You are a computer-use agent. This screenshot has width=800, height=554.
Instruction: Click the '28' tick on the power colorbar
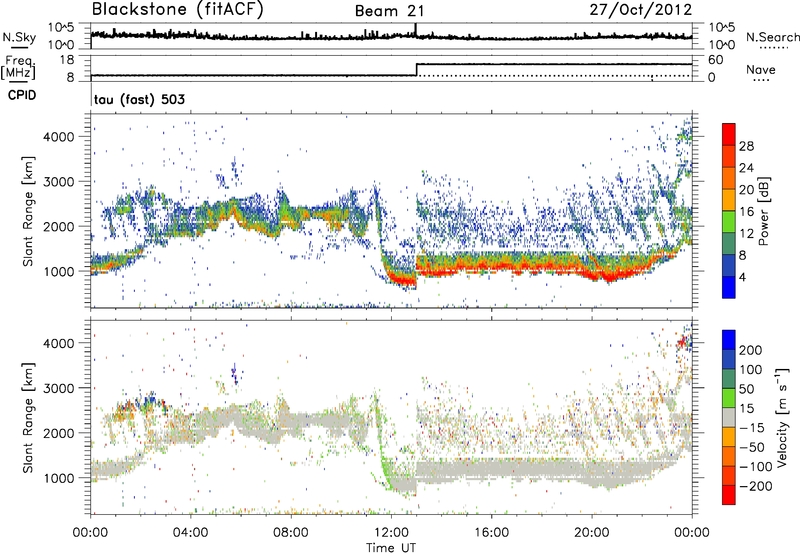(x=746, y=146)
